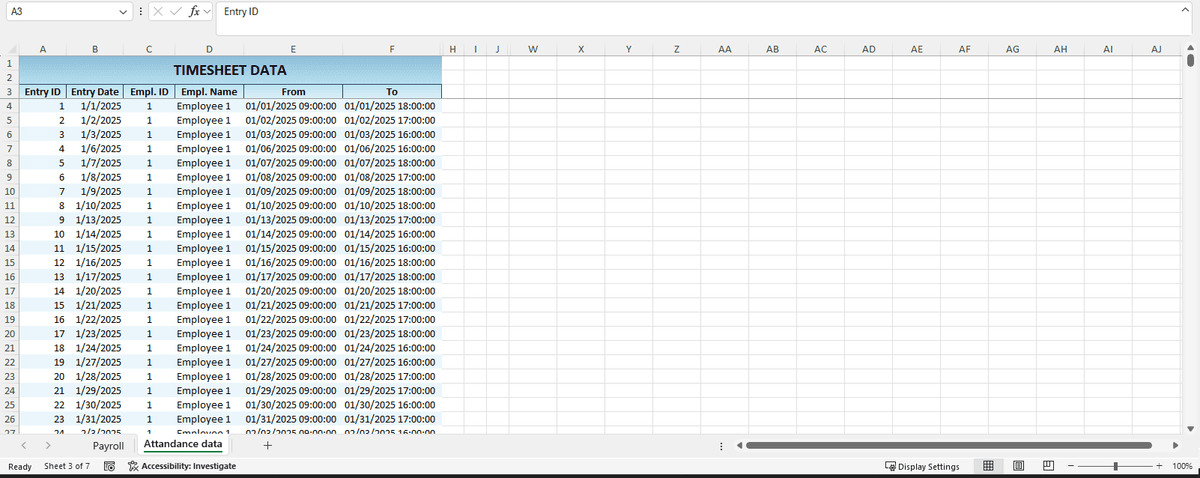
Task: Select column D header
Action: click(208, 48)
